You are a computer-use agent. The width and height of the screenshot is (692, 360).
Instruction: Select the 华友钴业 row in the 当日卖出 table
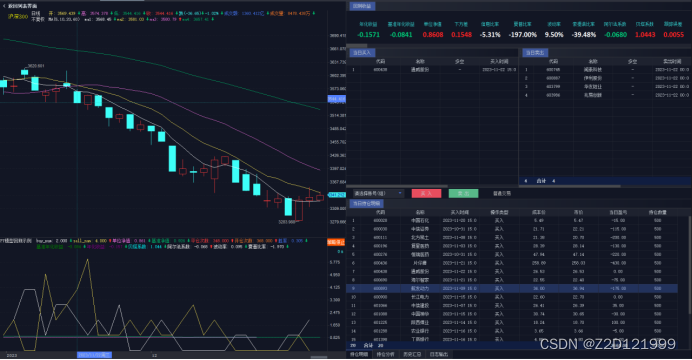(606, 86)
